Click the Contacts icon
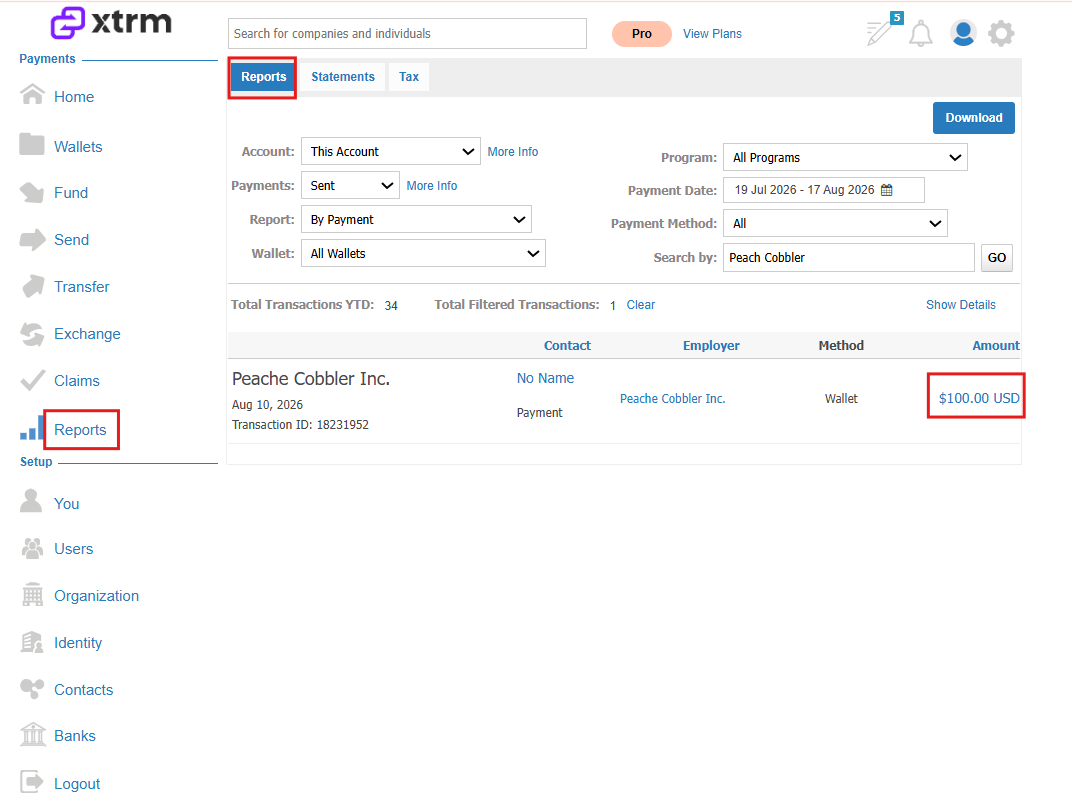 pyautogui.click(x=31, y=688)
